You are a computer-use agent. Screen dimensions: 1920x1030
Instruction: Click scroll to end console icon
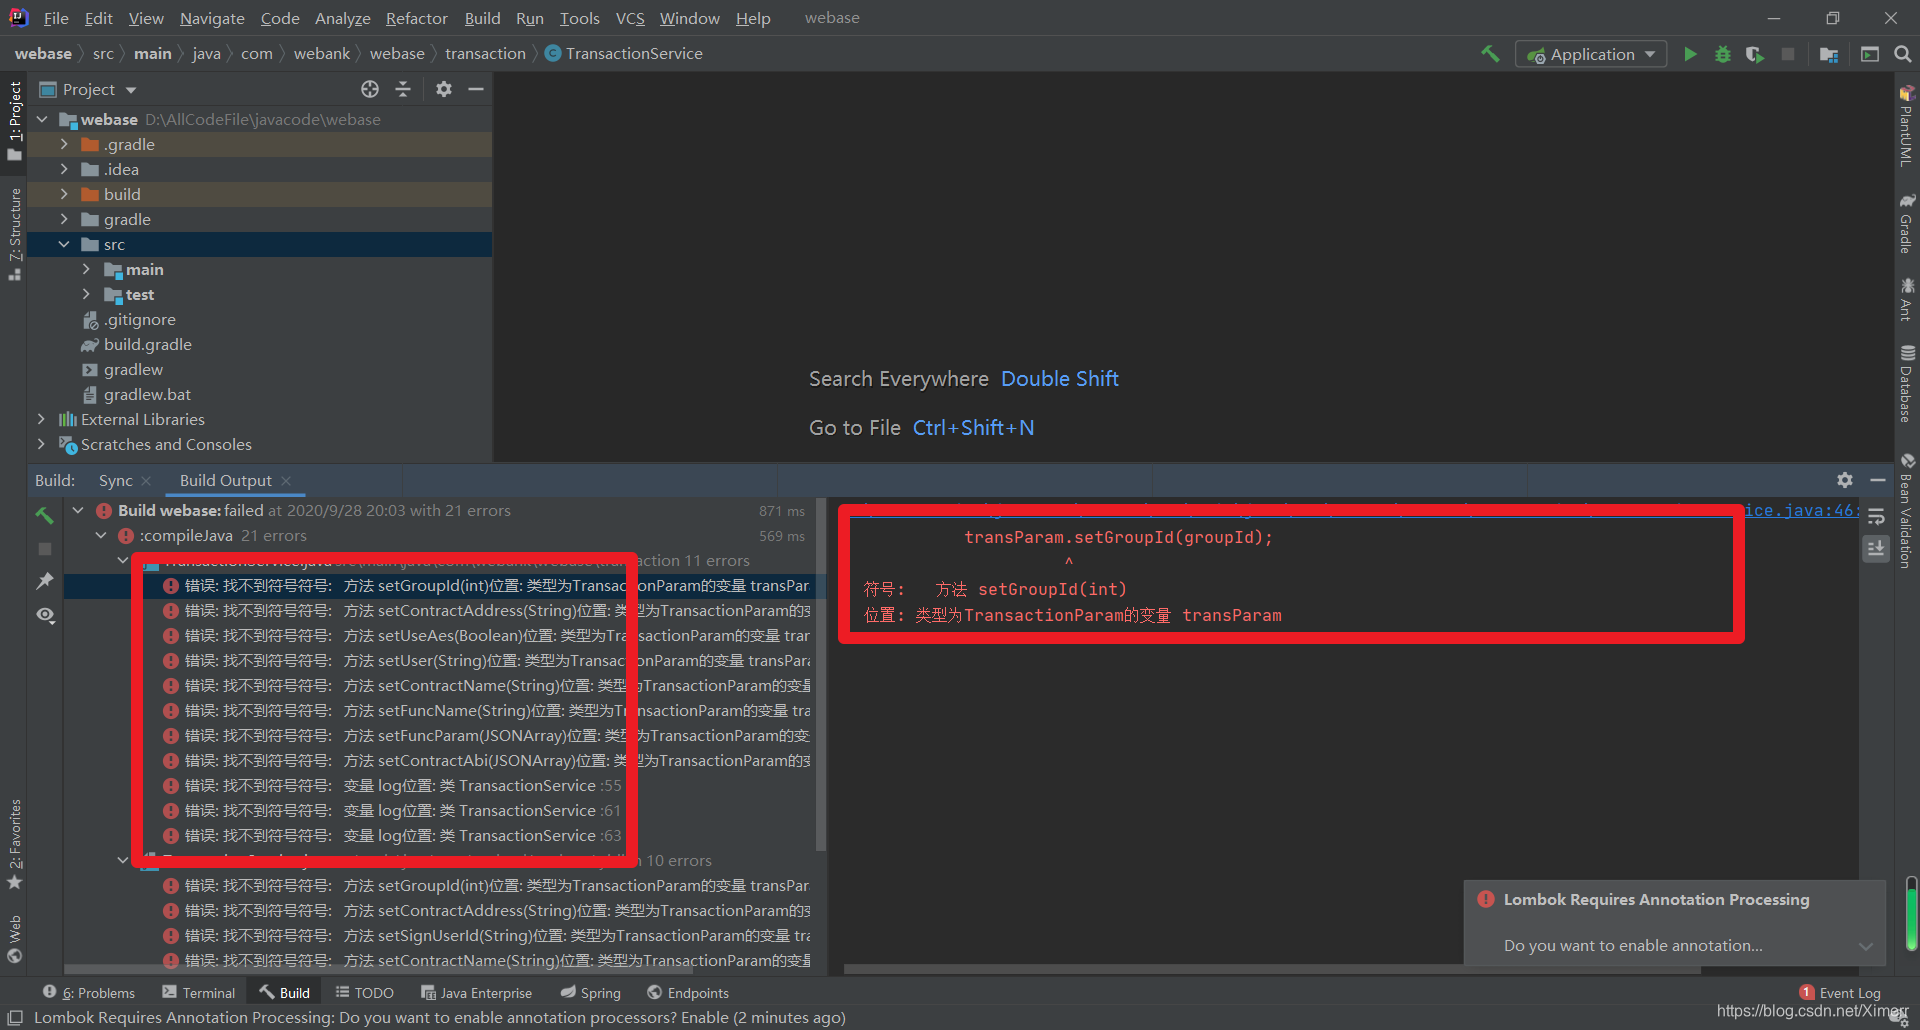(x=1876, y=548)
